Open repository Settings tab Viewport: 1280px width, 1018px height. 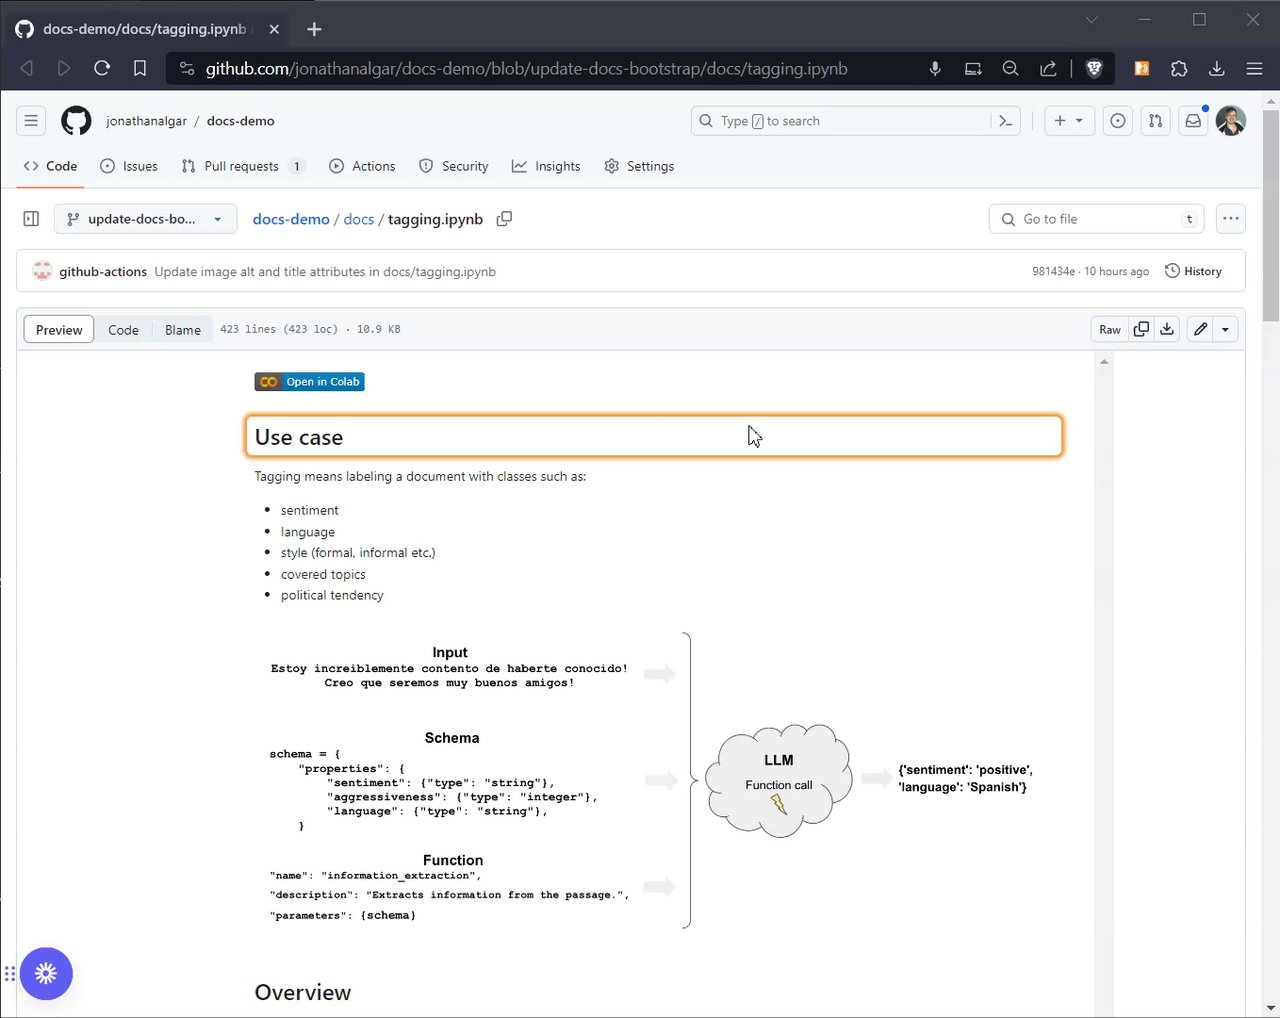pos(639,166)
